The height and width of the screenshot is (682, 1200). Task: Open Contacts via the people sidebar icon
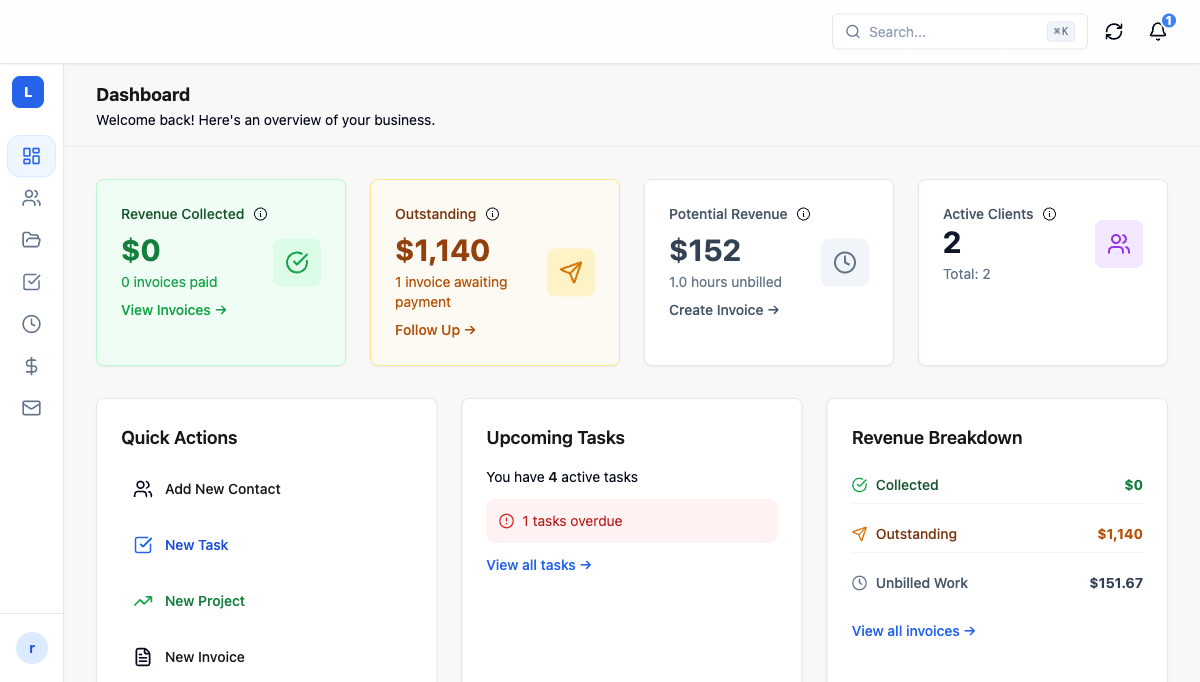click(31, 198)
